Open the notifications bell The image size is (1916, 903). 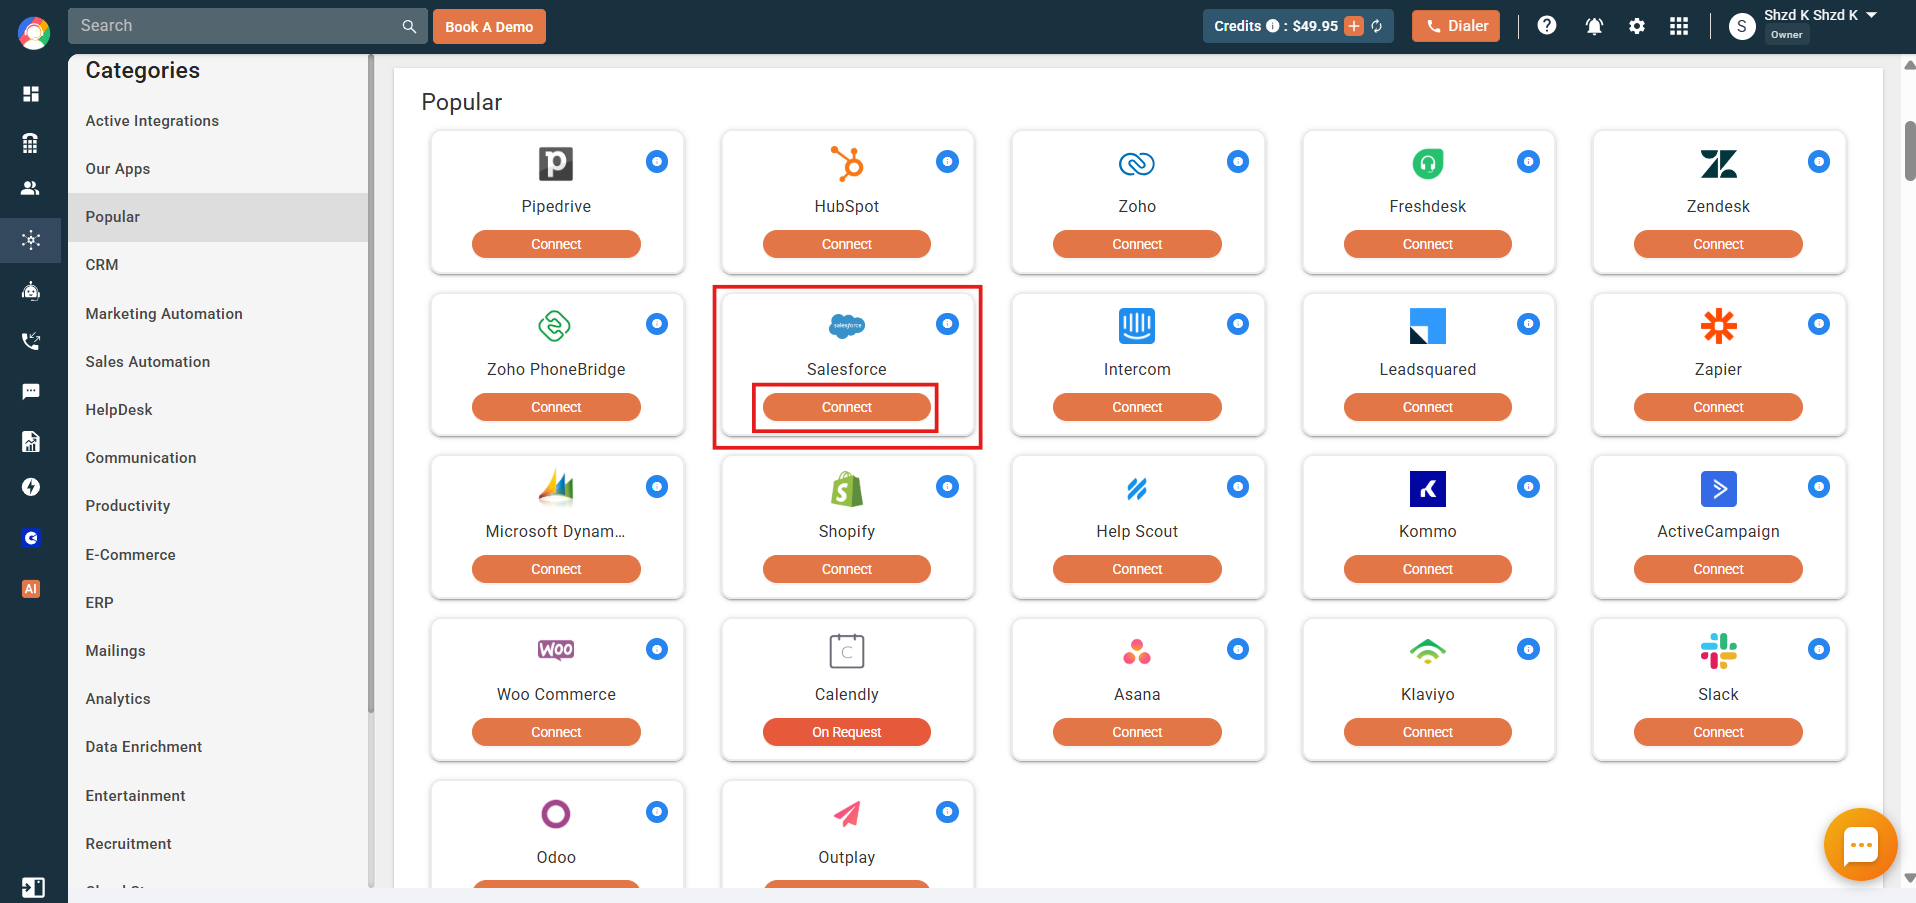pyautogui.click(x=1594, y=26)
